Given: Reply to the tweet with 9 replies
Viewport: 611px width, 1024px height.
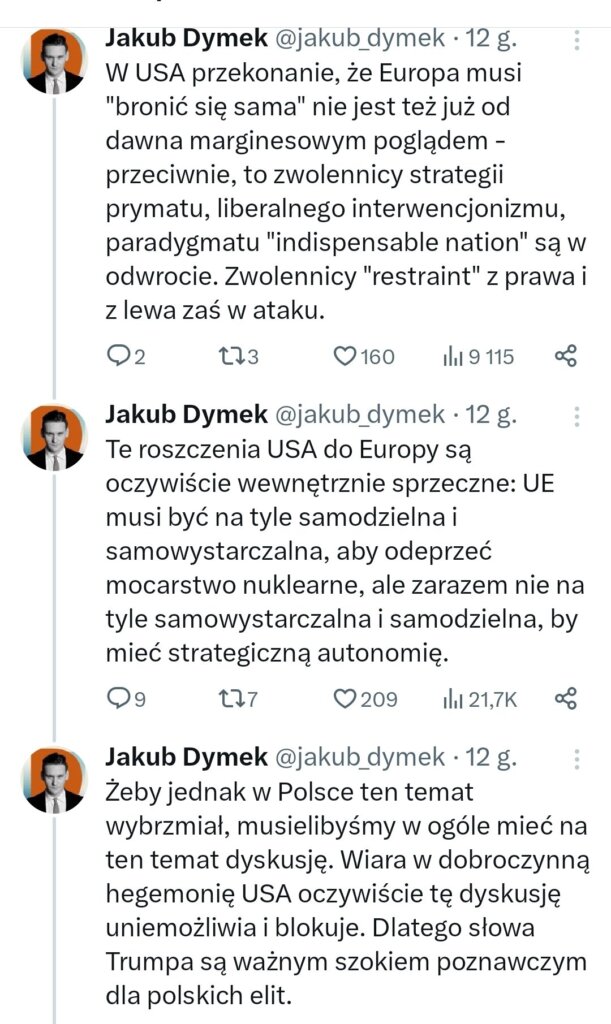Looking at the screenshot, I should click(x=118, y=699).
